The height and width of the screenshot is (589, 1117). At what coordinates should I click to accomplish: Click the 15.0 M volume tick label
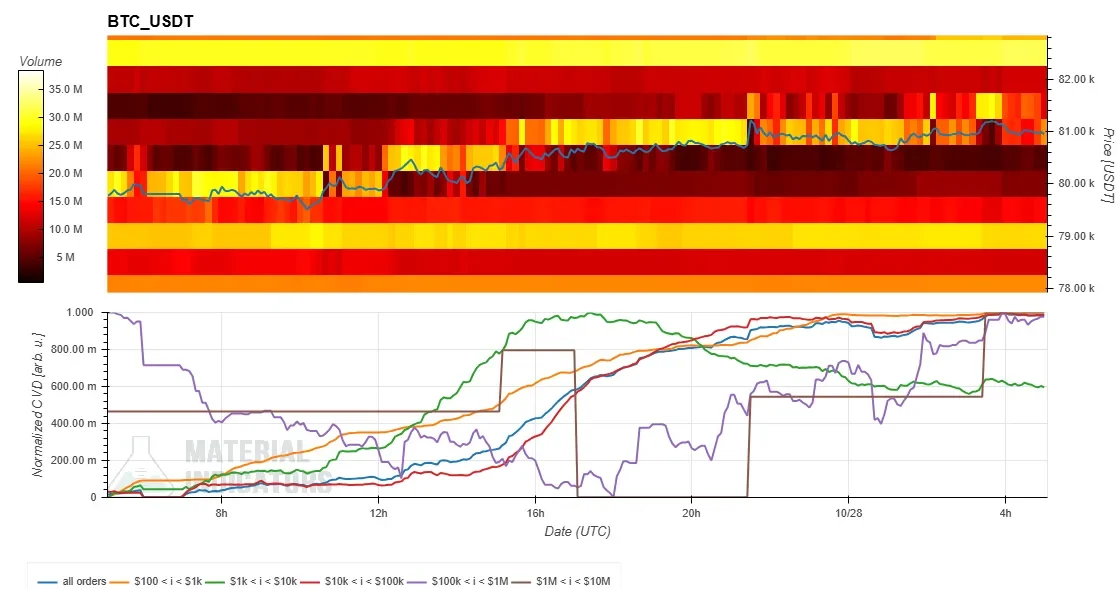66,201
